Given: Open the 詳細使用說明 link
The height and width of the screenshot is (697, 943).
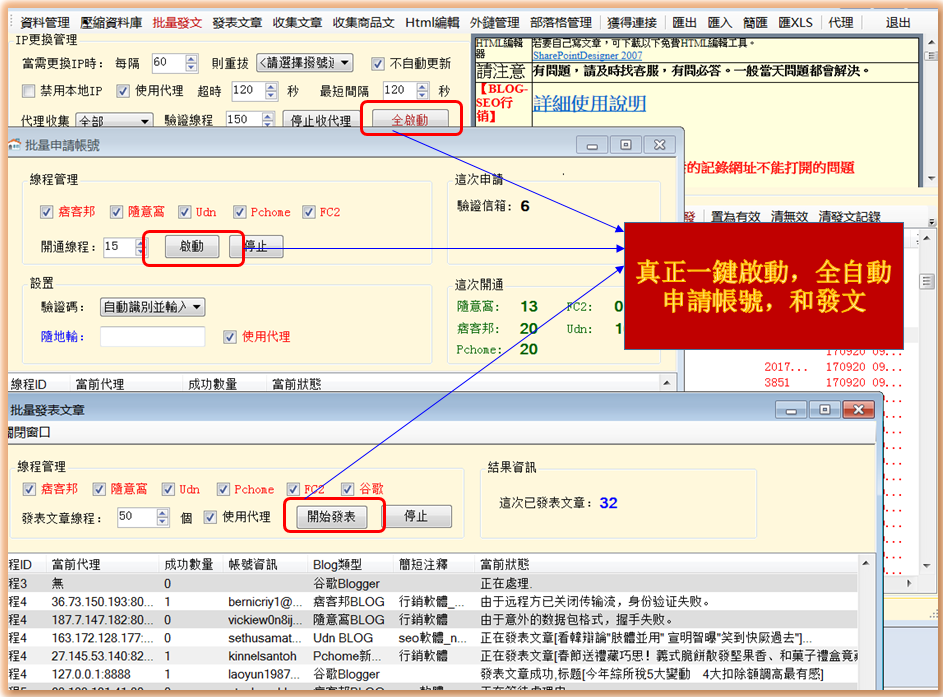Looking at the screenshot, I should [x=589, y=103].
